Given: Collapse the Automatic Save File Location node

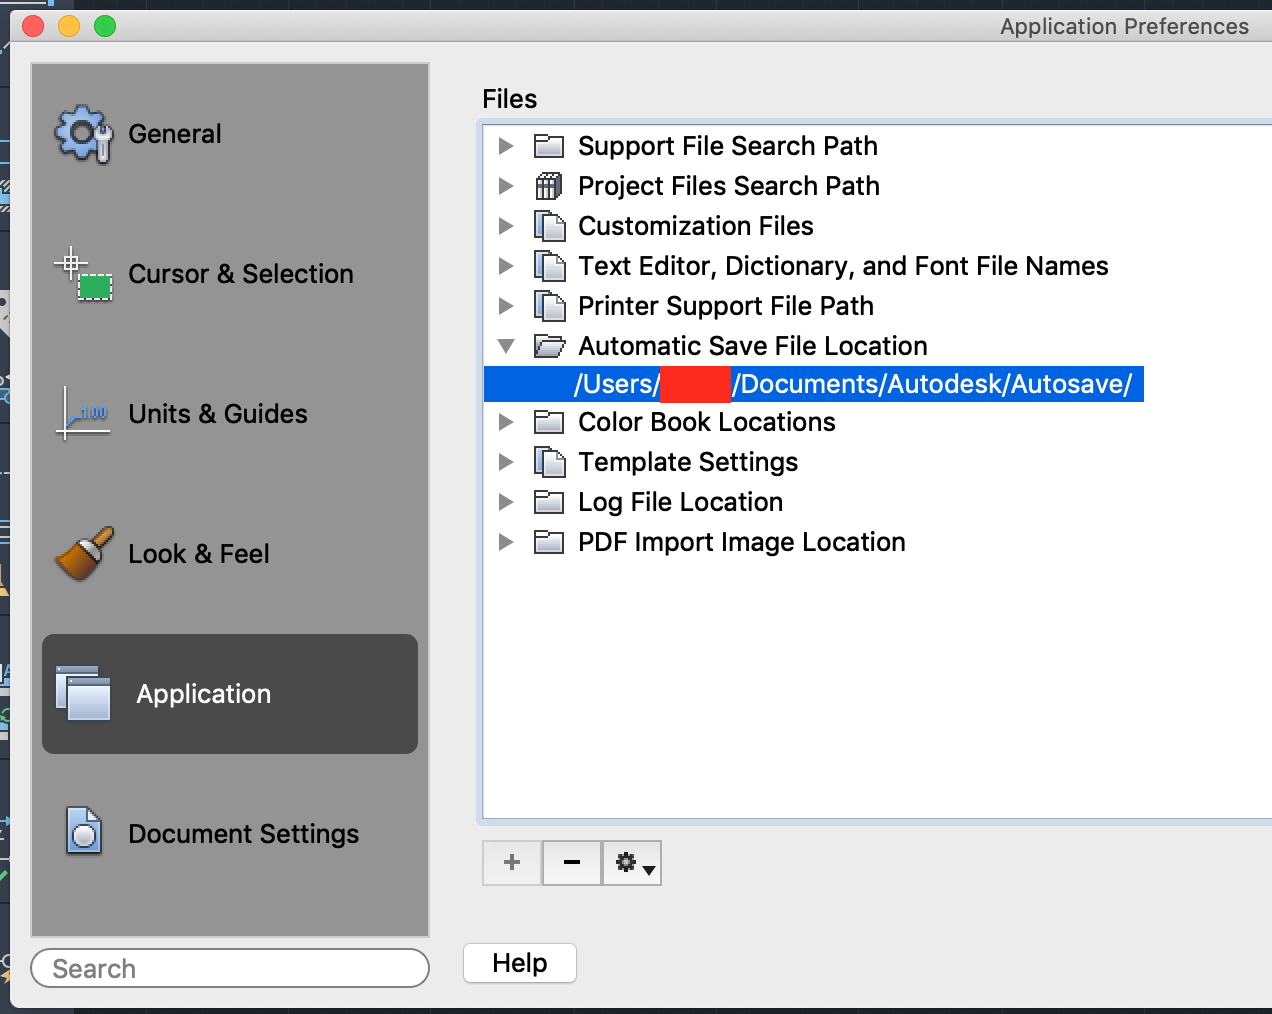Looking at the screenshot, I should tap(506, 346).
